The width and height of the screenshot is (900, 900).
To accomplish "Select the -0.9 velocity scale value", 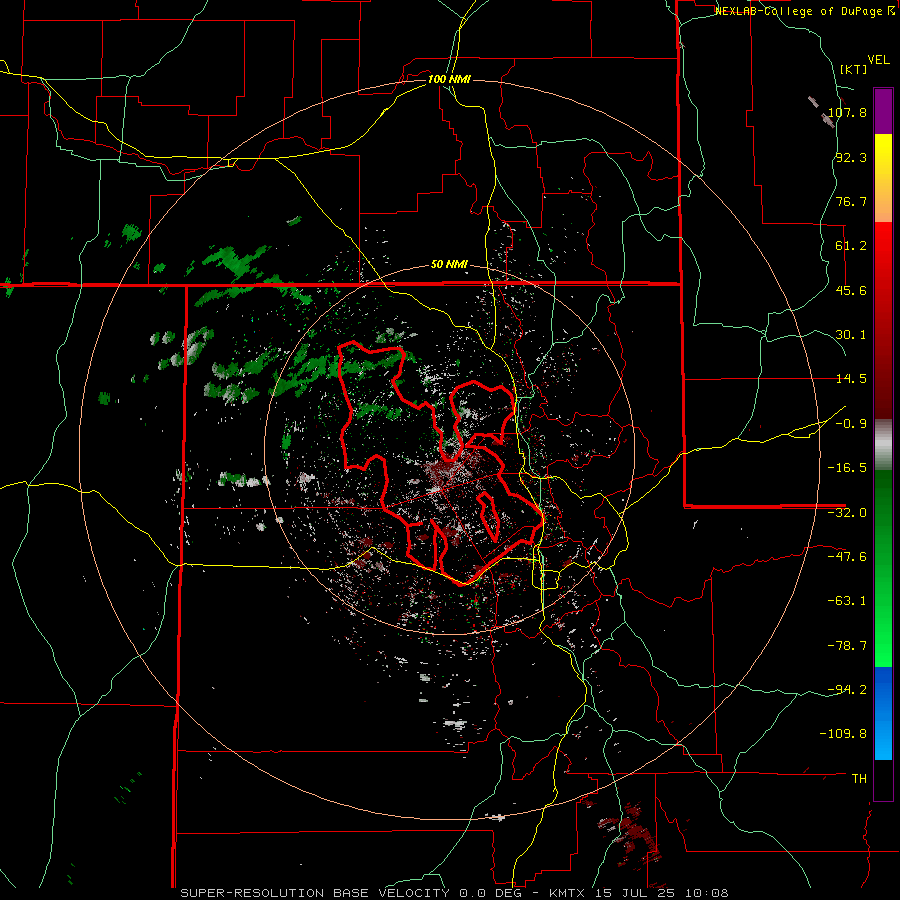I will pyautogui.click(x=851, y=424).
